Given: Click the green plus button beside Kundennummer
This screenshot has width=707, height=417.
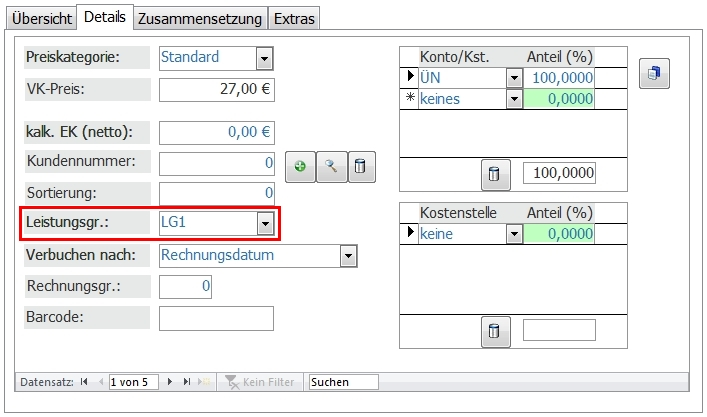Looking at the screenshot, I should [300, 167].
